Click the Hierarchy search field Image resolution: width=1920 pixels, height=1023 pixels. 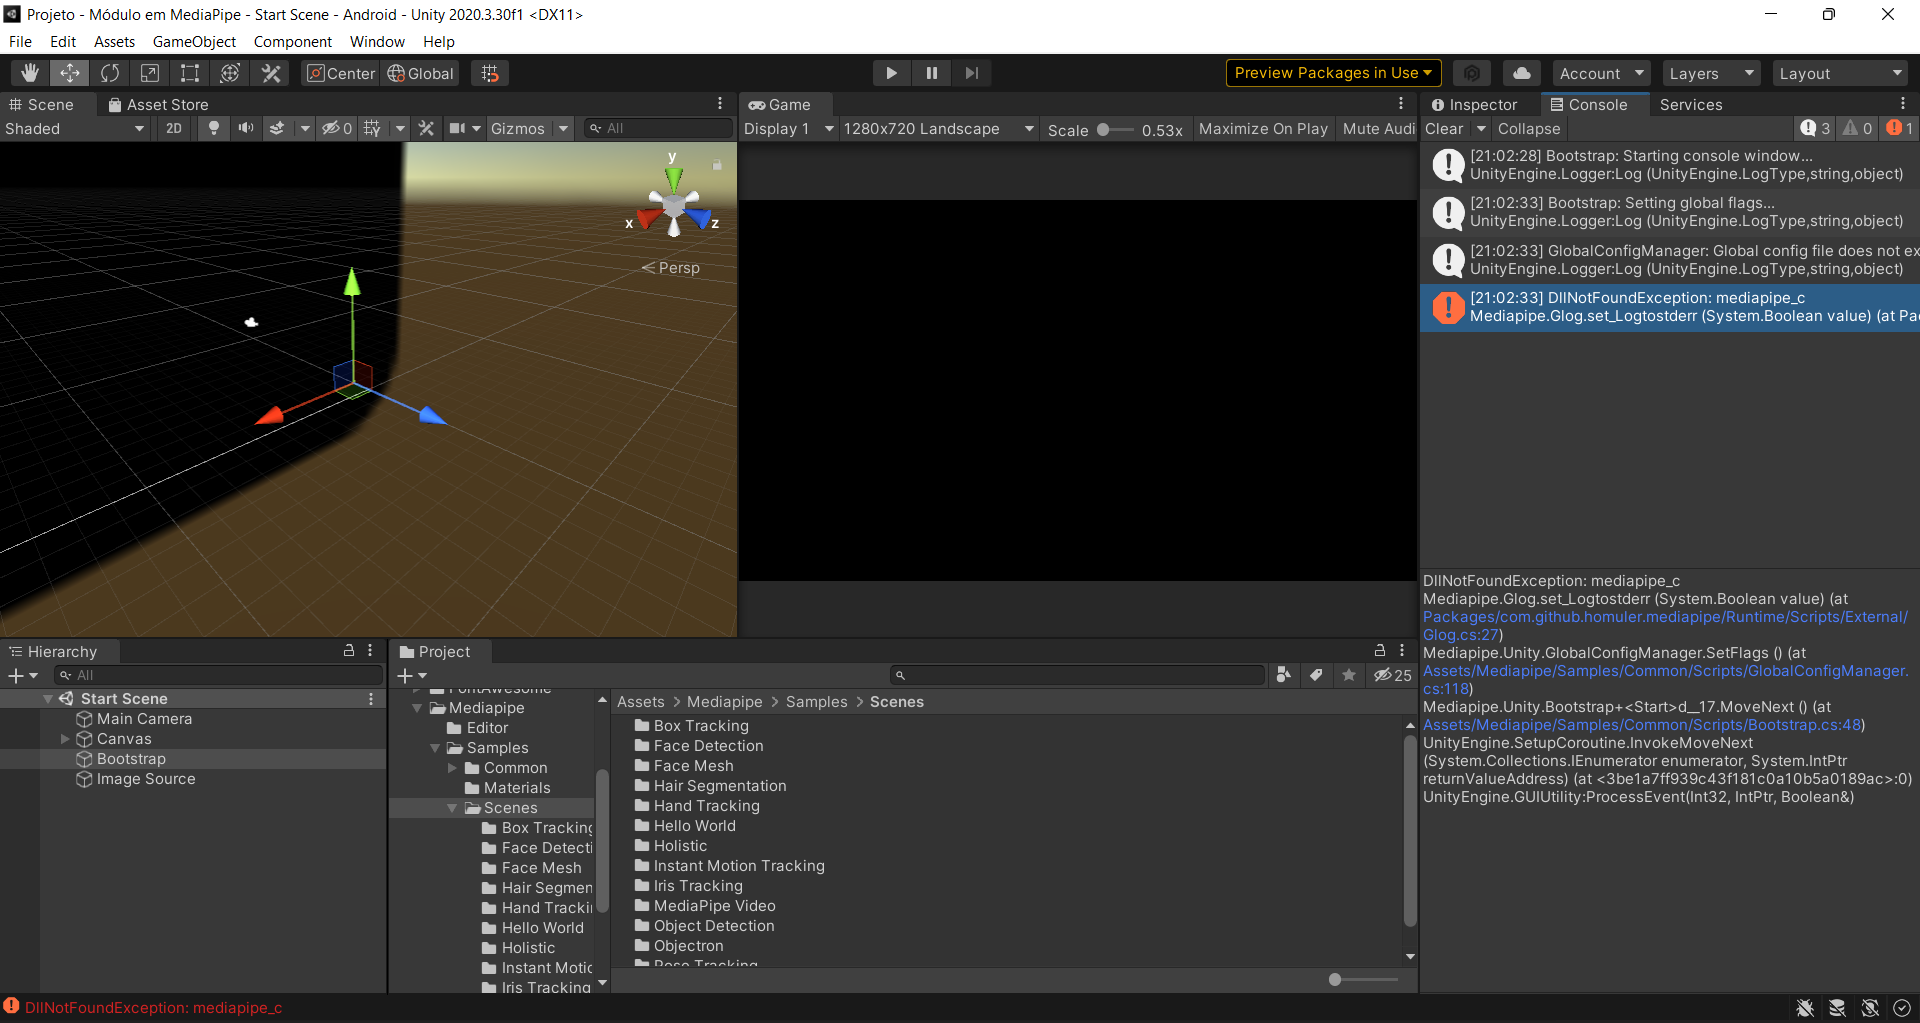(x=217, y=675)
